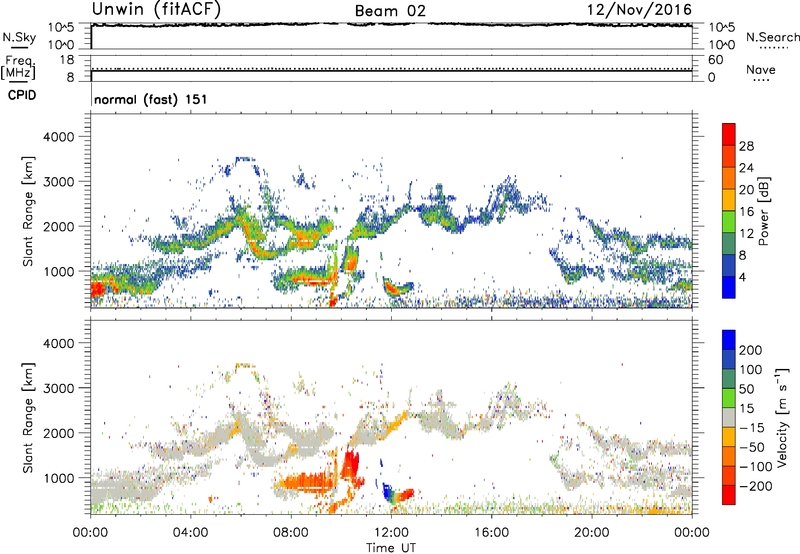The width and height of the screenshot is (800, 554).
Task: Click the '18' frequency axis value
Action: (x=67, y=60)
